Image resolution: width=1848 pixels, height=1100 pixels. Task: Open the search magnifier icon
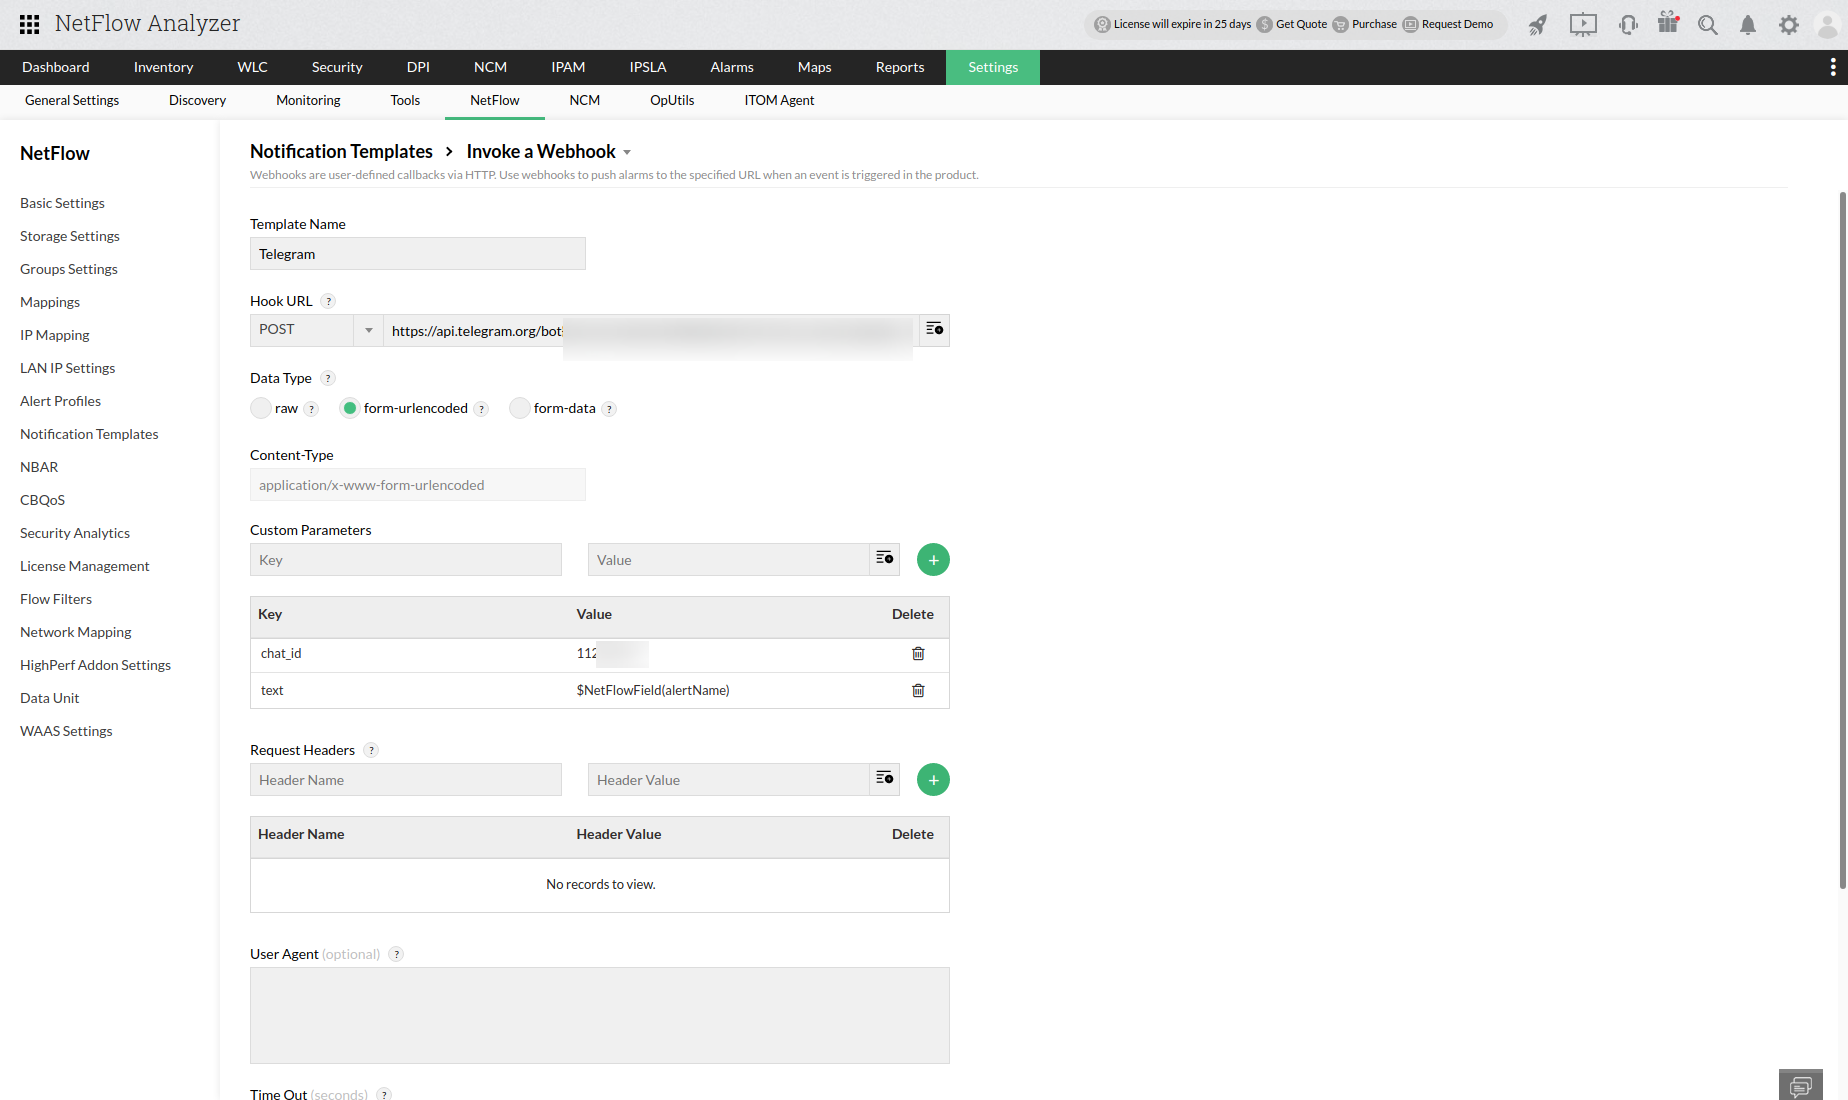[1707, 25]
